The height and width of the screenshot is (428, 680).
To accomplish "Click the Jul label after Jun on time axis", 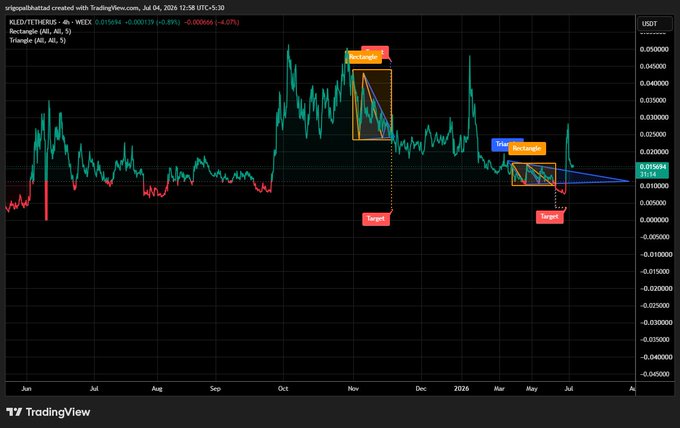I will (94, 389).
